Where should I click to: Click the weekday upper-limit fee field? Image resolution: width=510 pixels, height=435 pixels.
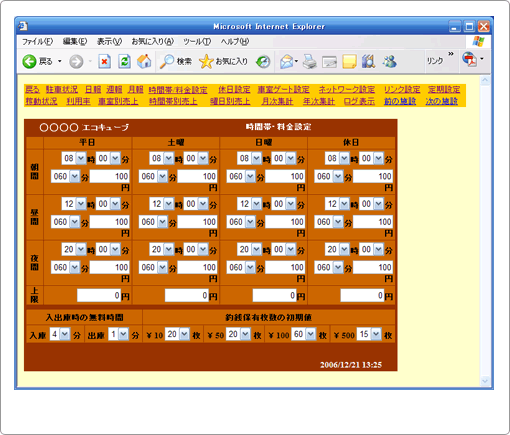pyautogui.click(x=99, y=295)
